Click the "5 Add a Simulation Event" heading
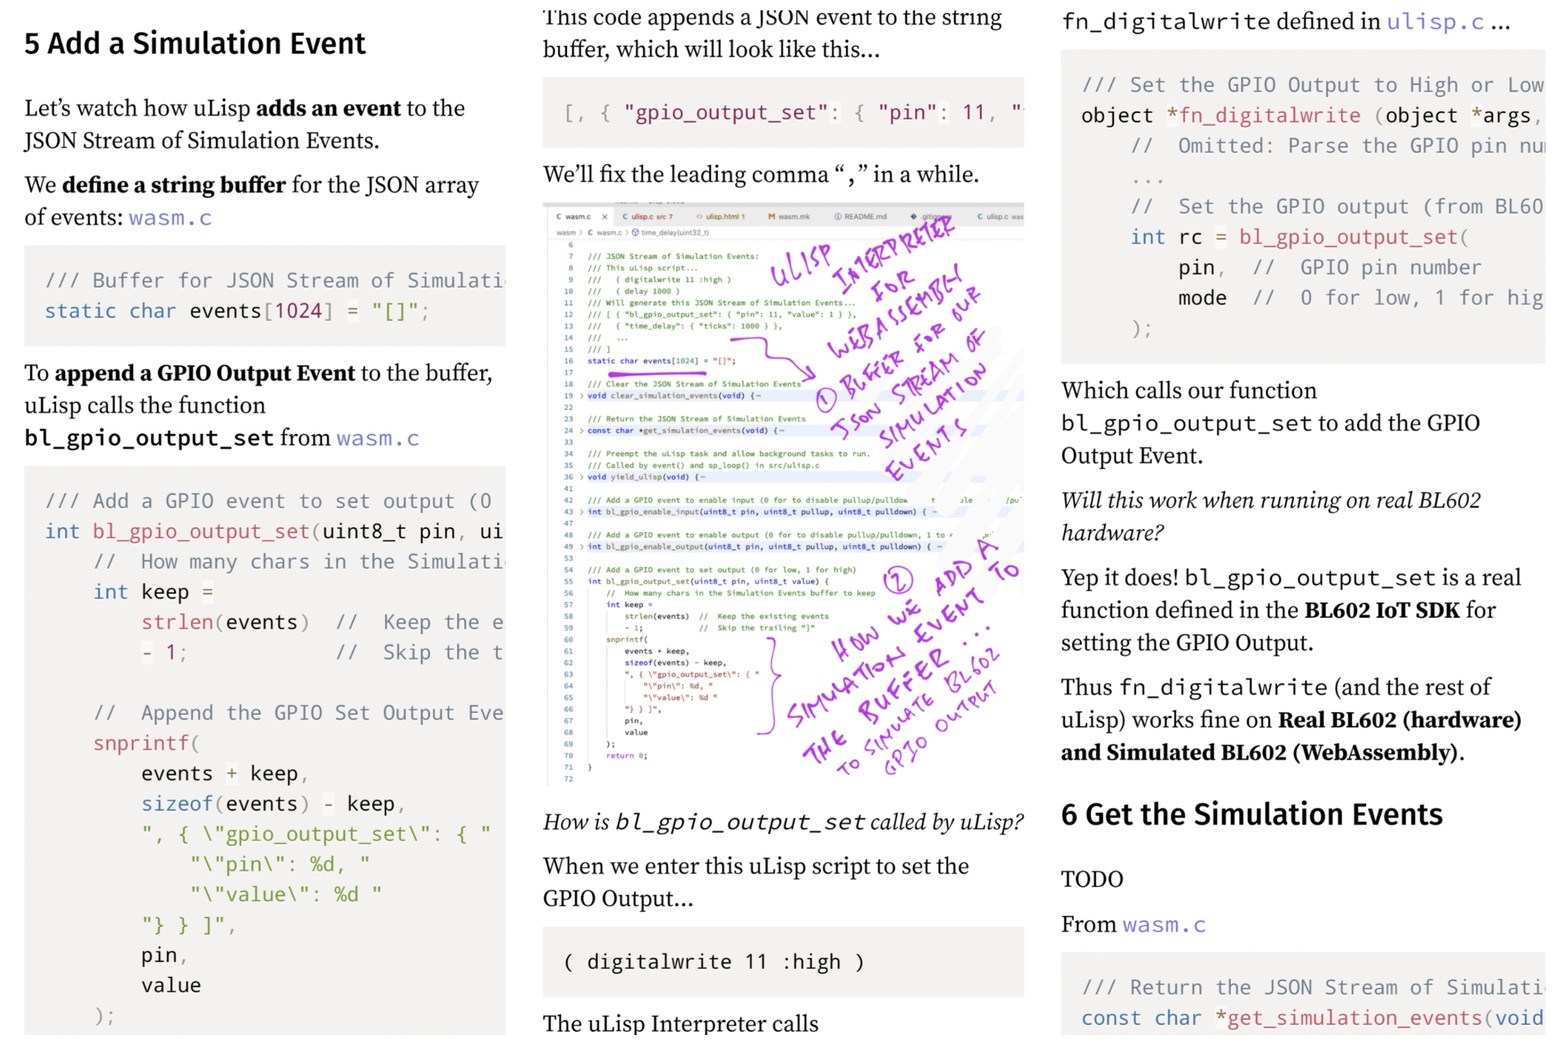The width and height of the screenshot is (1568, 1045). pos(195,44)
